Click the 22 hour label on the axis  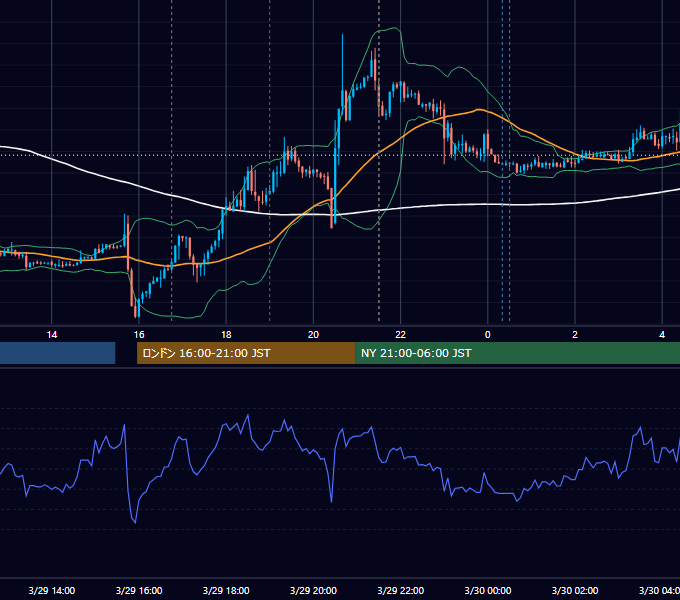(400, 335)
